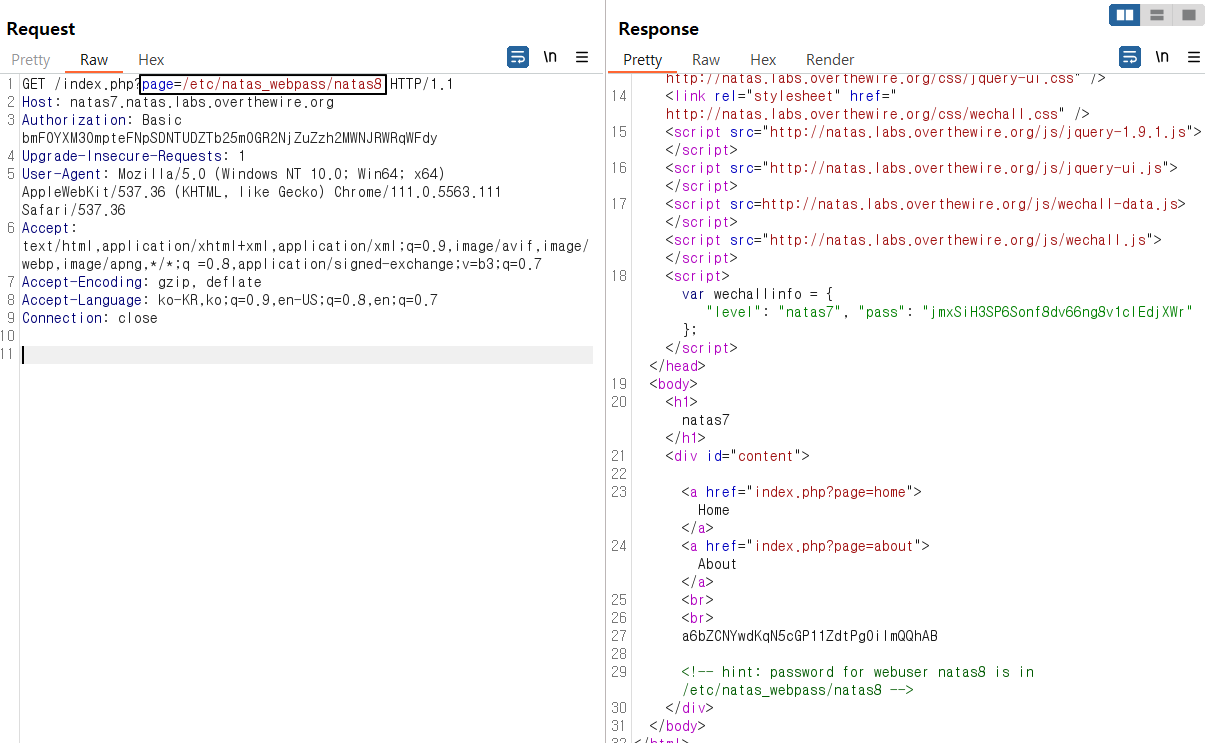This screenshot has height=743, width=1205.
Task: Click the Host header line
Action: [178, 102]
